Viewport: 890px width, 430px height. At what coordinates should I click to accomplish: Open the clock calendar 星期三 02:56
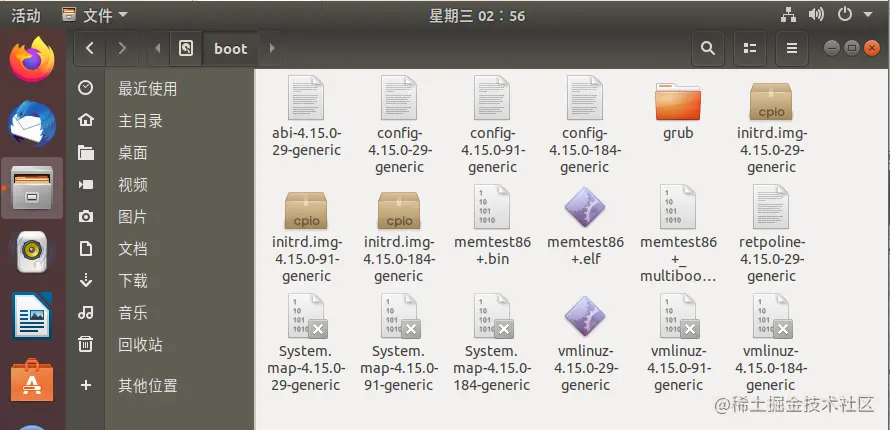477,16
